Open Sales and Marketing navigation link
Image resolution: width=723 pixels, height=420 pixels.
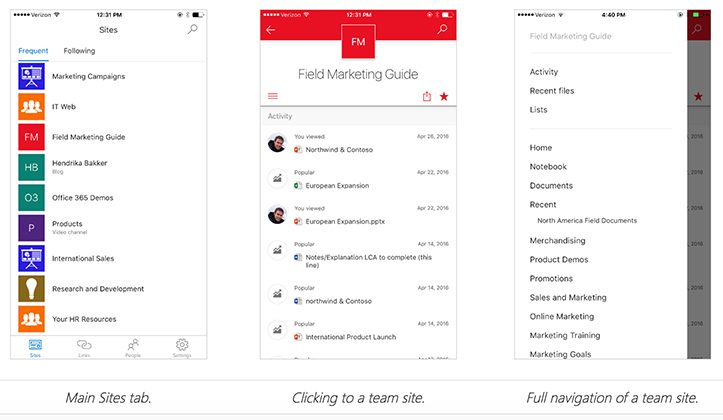tap(568, 297)
